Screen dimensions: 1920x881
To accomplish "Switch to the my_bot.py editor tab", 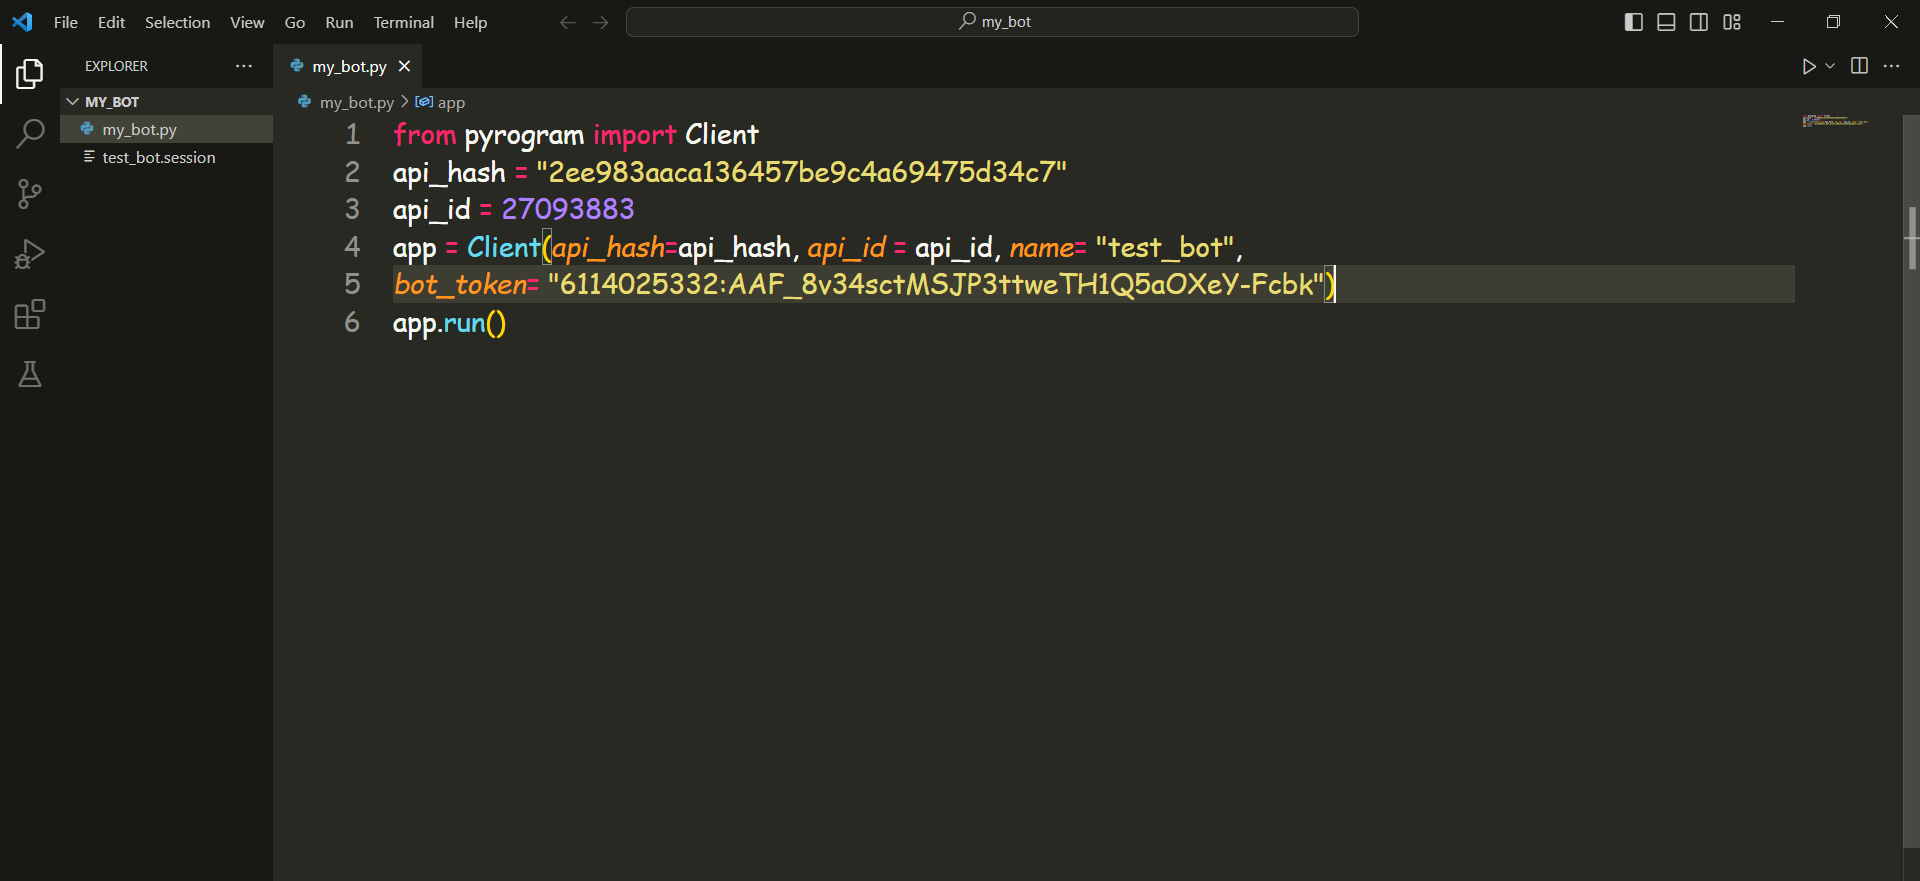I will (349, 66).
